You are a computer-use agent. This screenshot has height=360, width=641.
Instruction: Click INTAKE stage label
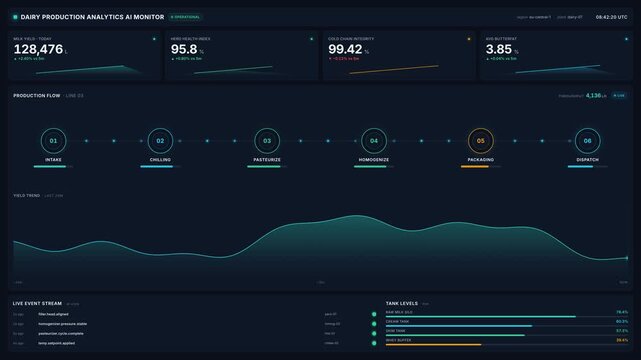pos(54,160)
